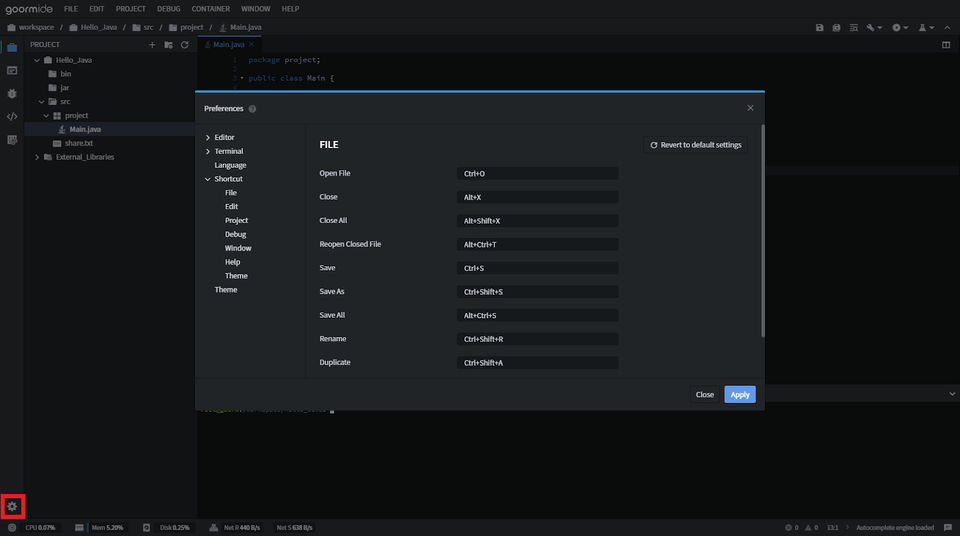Refresh the Project file tree
The width and height of the screenshot is (960, 536).
(x=184, y=45)
